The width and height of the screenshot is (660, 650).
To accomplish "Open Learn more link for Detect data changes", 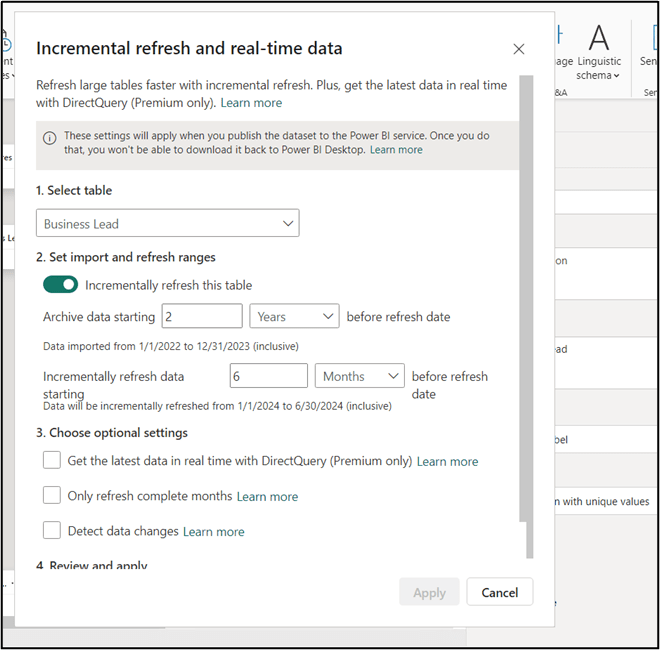I will click(213, 532).
